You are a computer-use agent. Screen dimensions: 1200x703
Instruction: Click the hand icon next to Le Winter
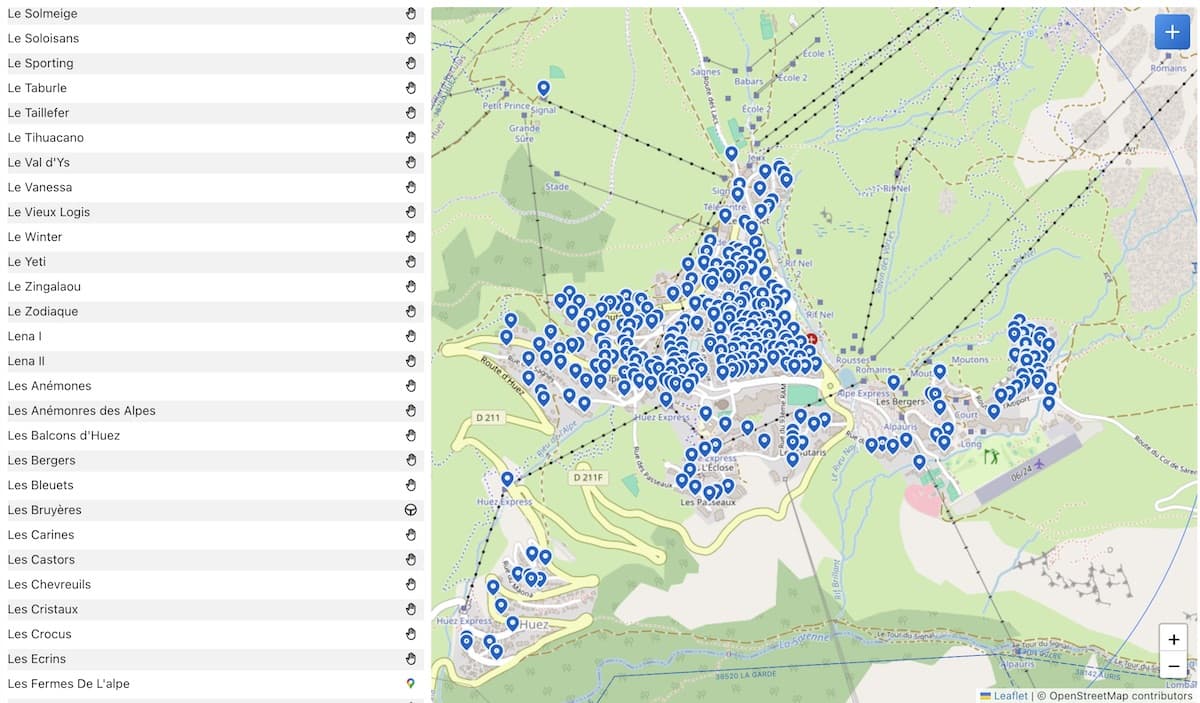point(411,236)
